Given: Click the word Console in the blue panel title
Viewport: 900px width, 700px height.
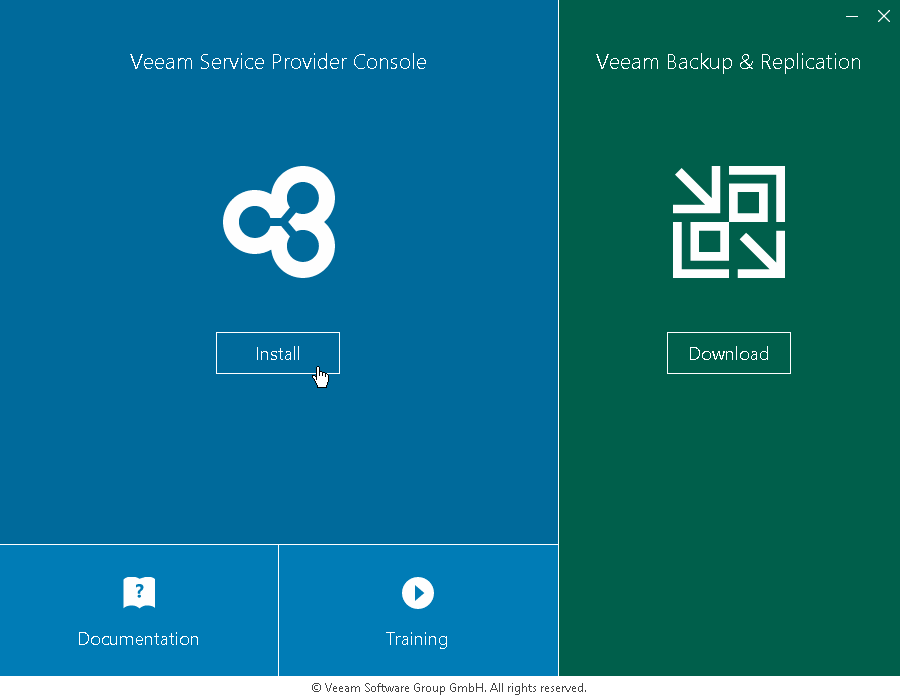Looking at the screenshot, I should [390, 62].
